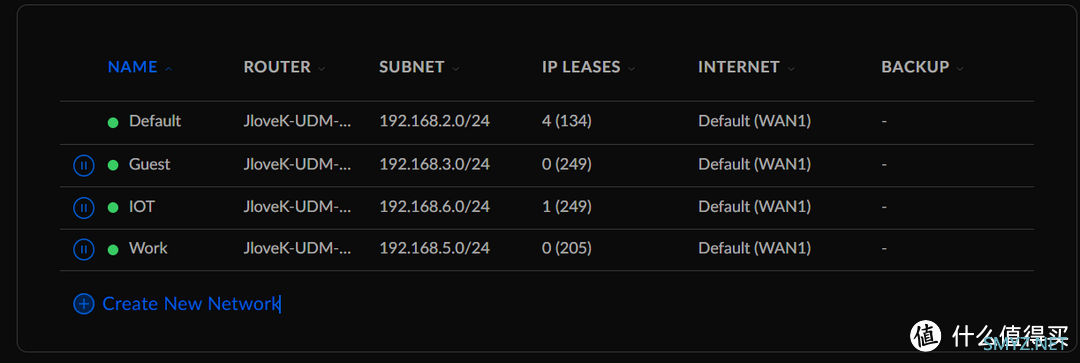The height and width of the screenshot is (363, 1080).
Task: Open the Create New Network link
Action: [191, 304]
